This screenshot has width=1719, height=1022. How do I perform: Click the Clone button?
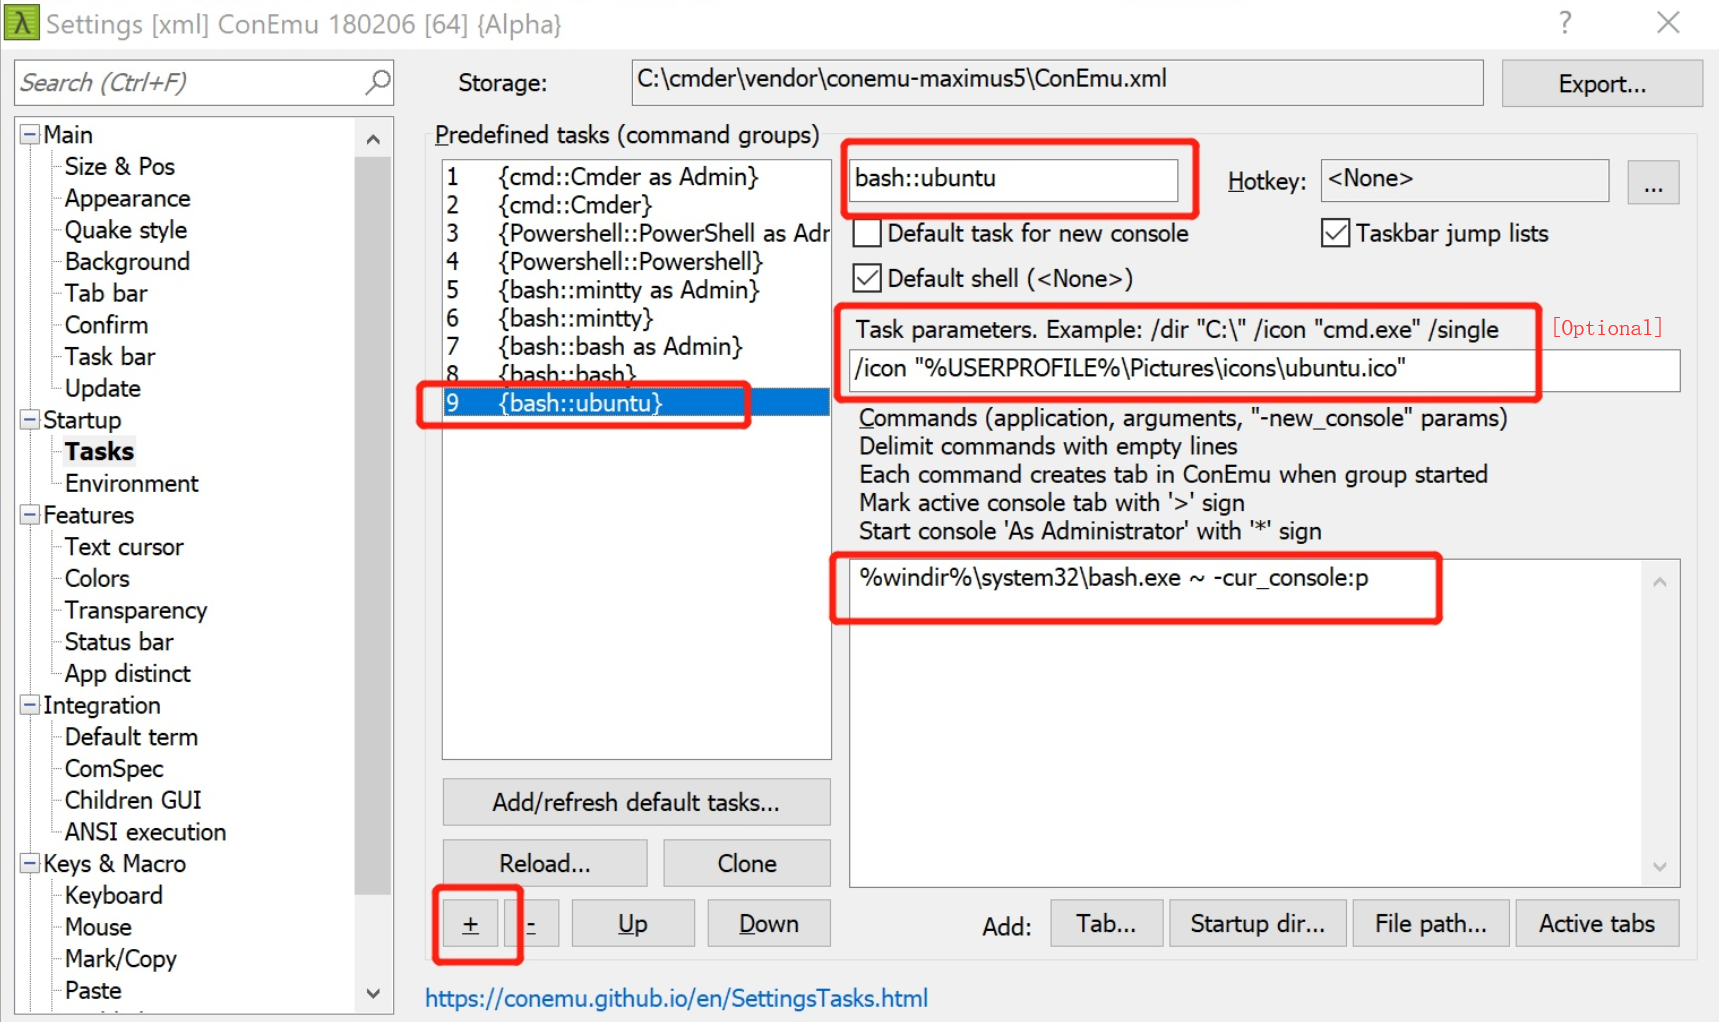click(747, 863)
